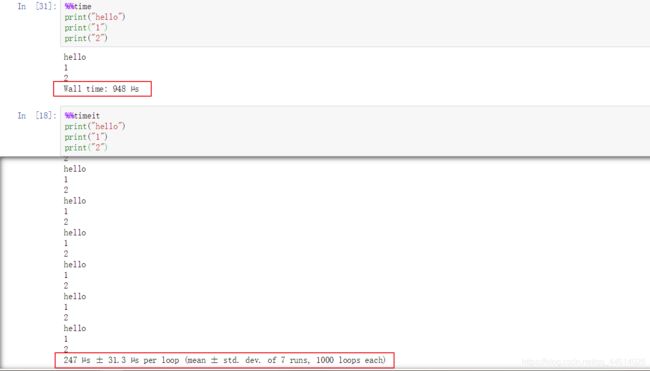
Task: Select the In [18] cell prompt
Action: click(36, 115)
